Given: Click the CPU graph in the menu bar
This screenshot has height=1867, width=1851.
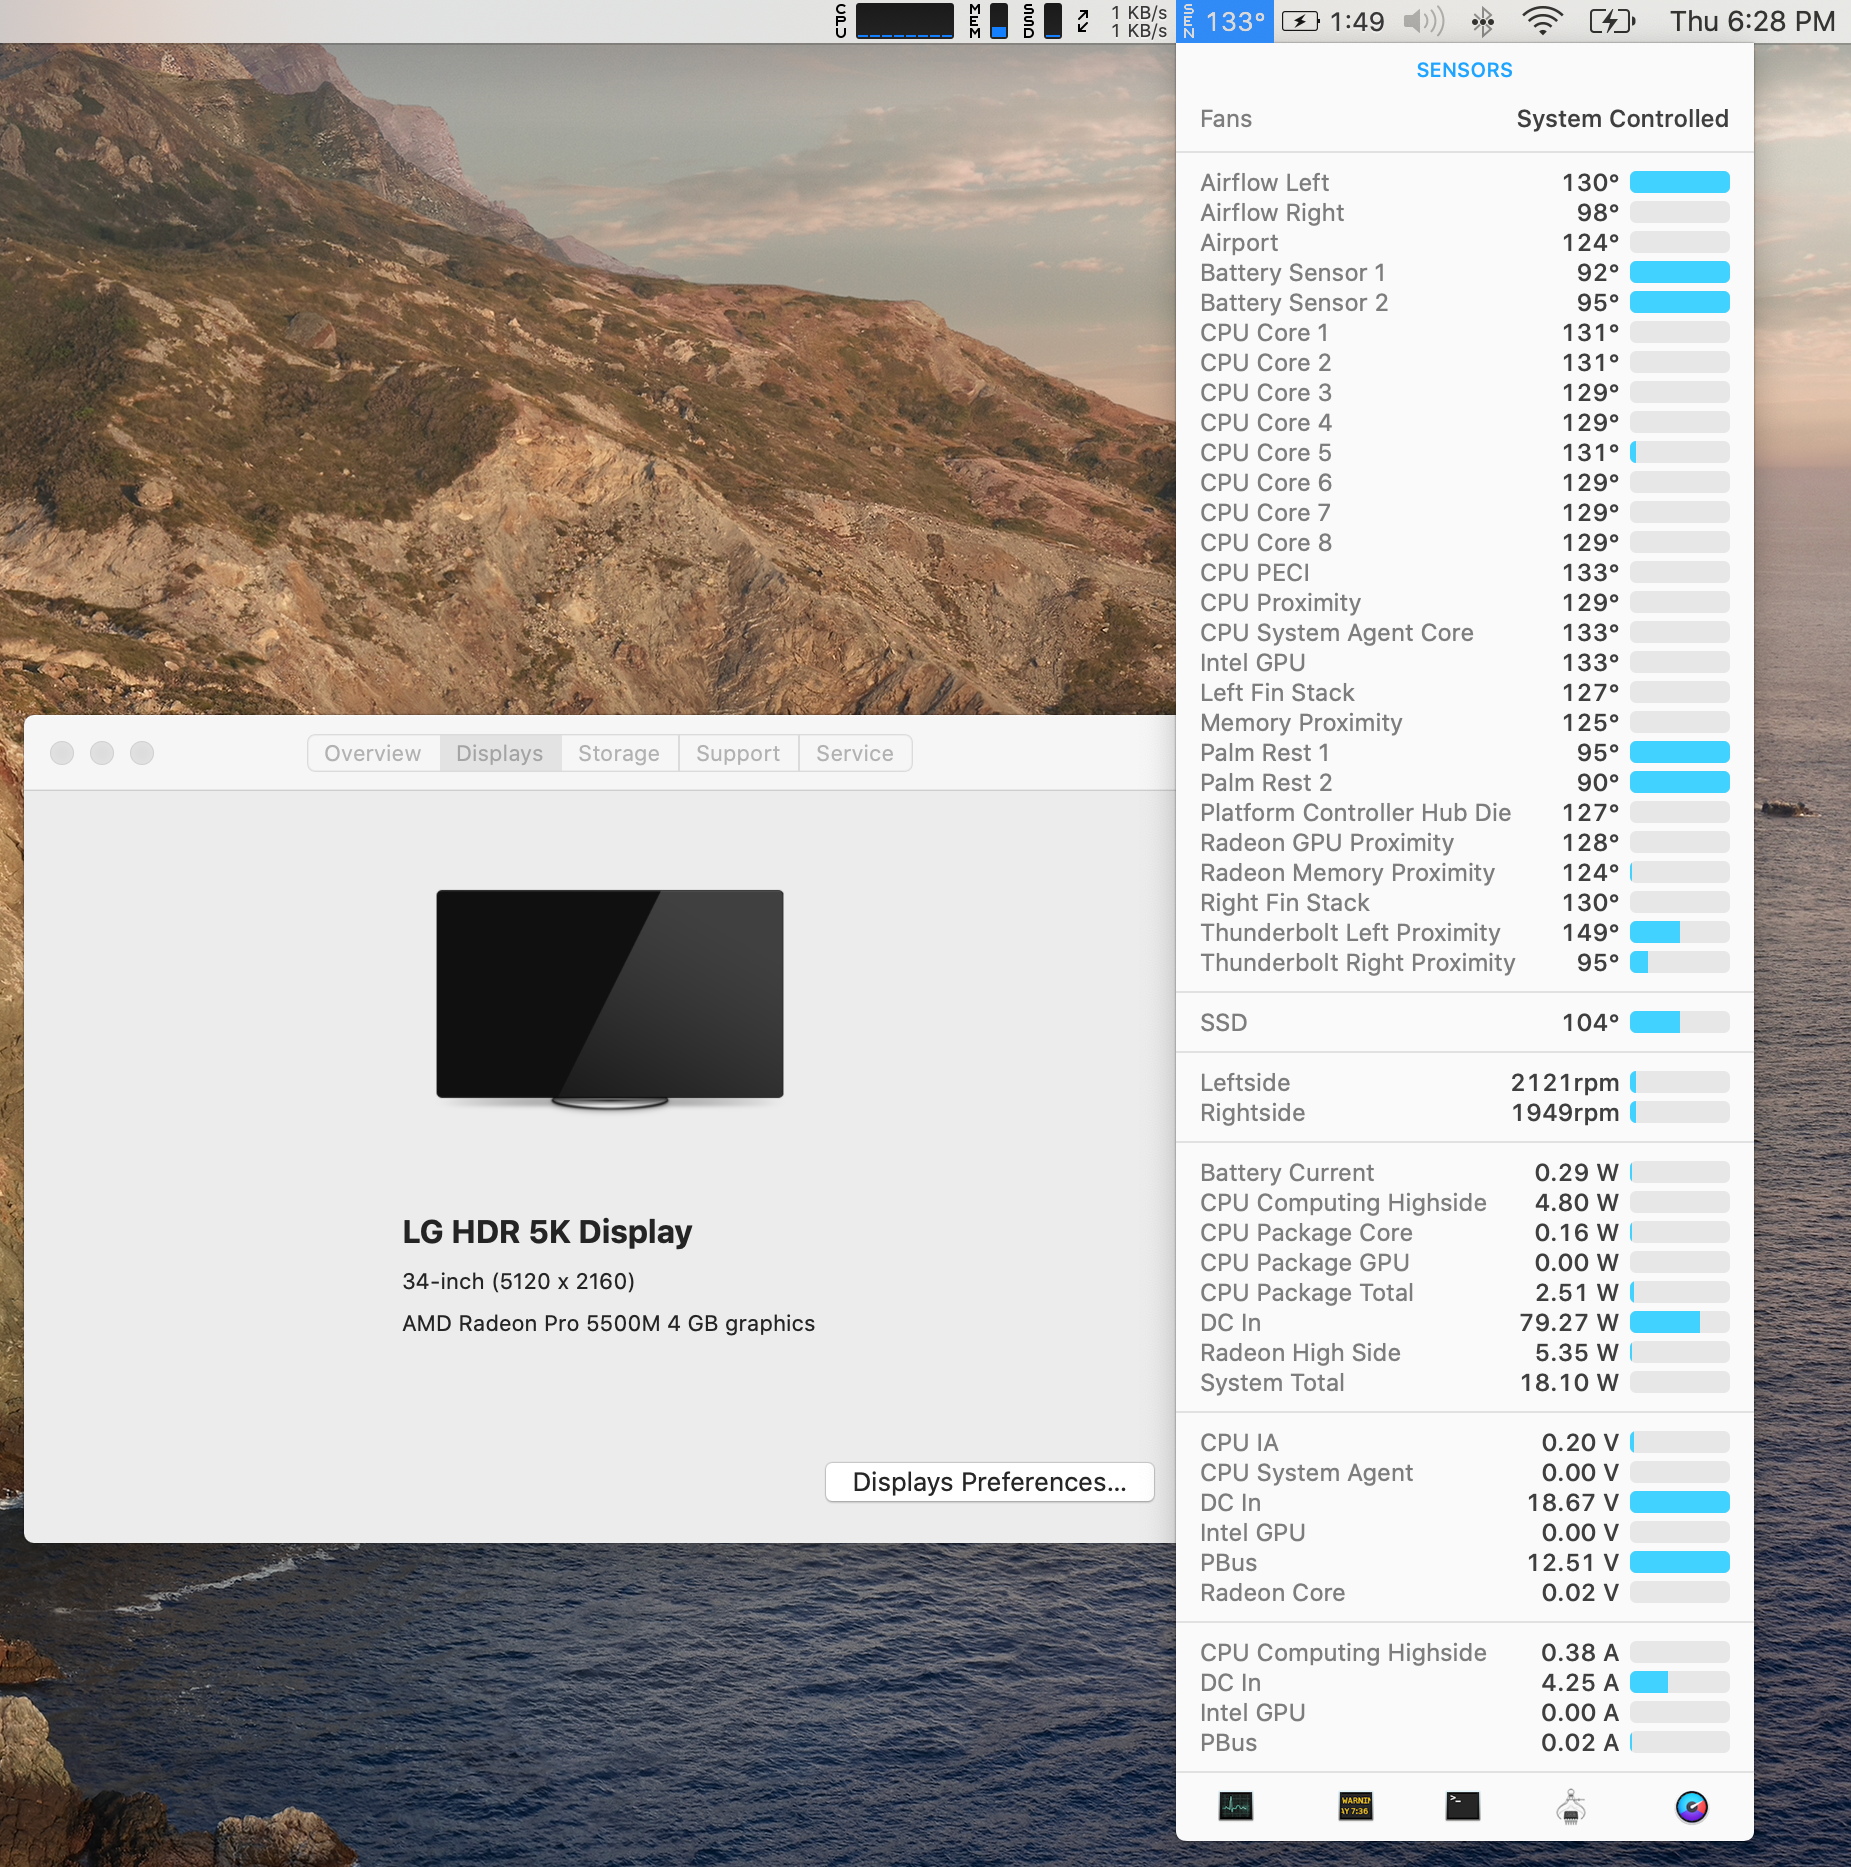Looking at the screenshot, I should click(x=894, y=21).
